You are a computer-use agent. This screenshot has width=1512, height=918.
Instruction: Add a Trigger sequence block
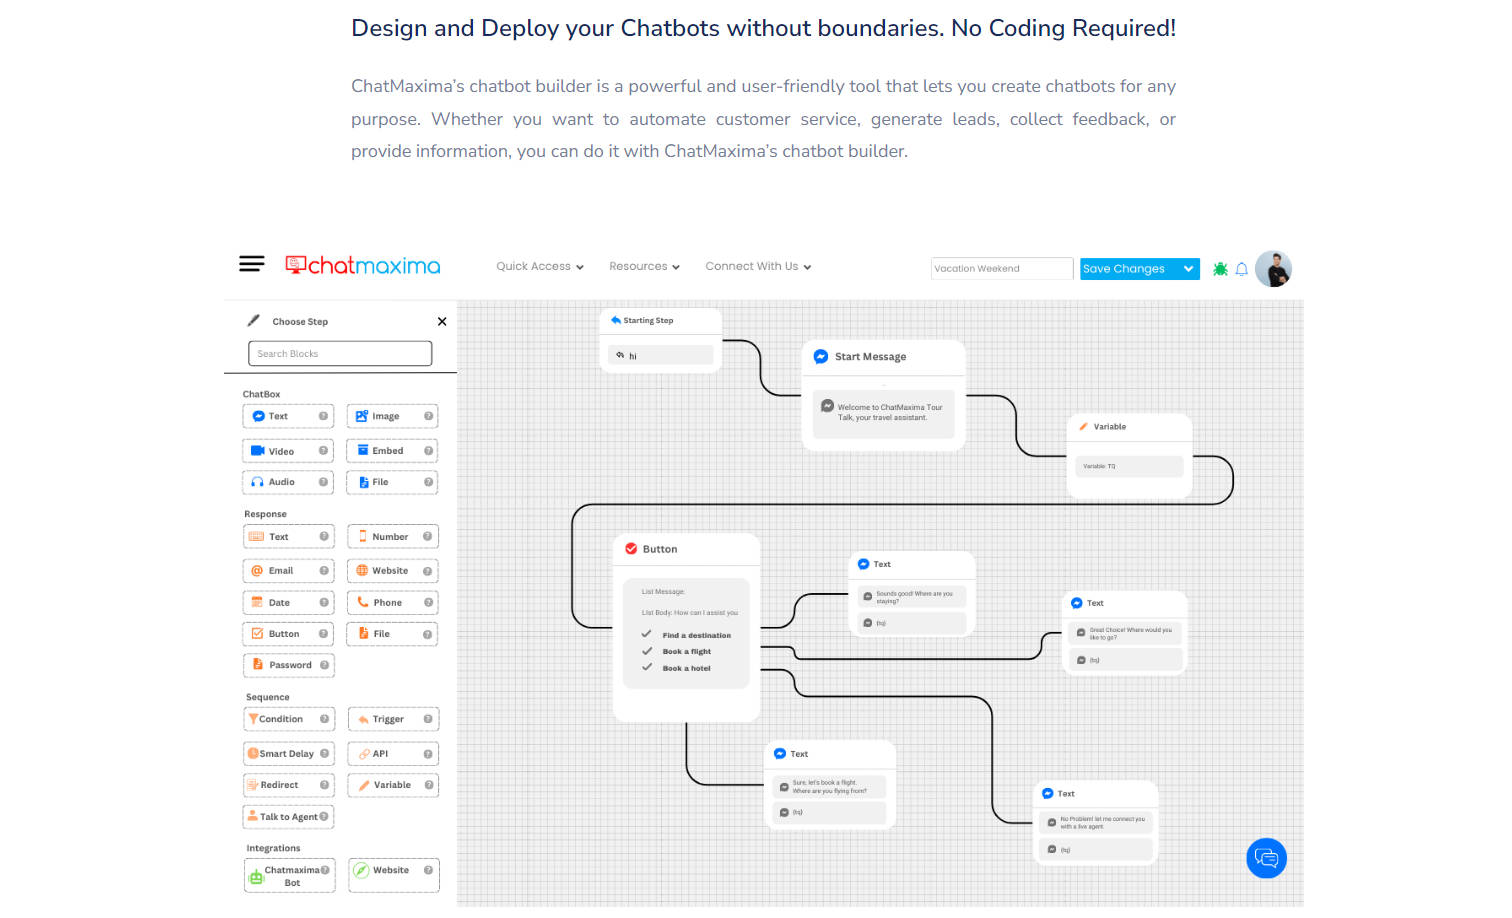(393, 719)
